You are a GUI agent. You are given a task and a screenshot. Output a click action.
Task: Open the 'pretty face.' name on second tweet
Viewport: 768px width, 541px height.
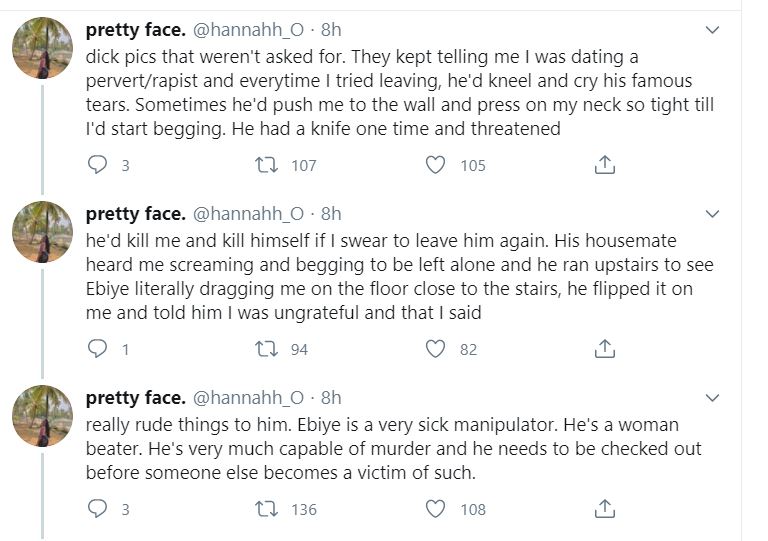point(136,214)
